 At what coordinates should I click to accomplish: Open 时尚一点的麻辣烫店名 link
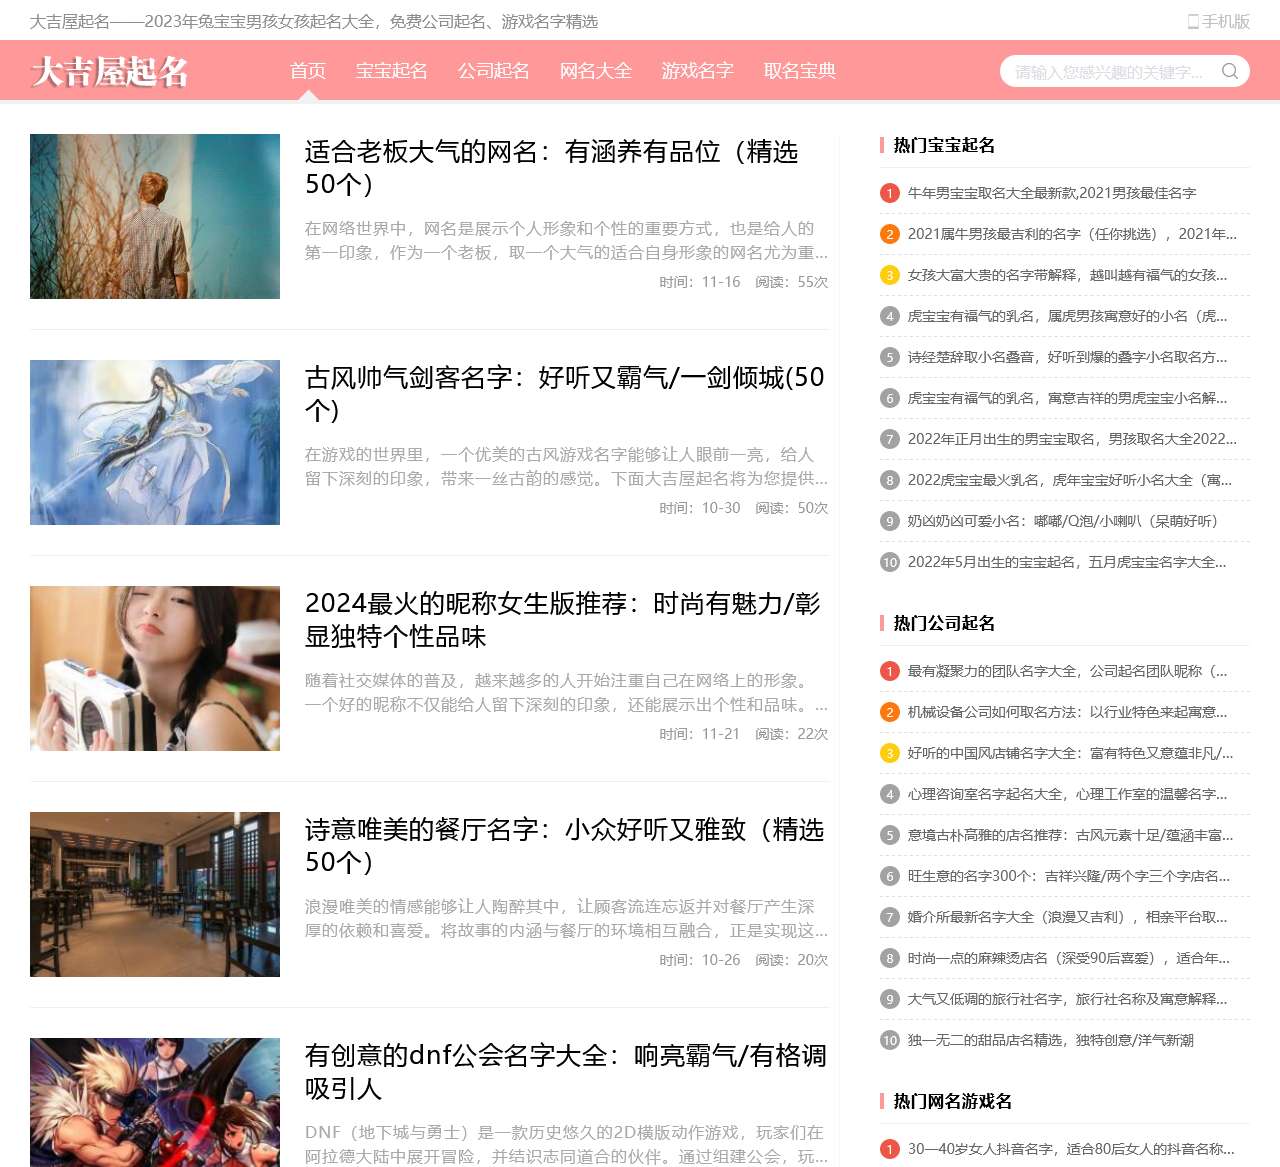point(1069,958)
